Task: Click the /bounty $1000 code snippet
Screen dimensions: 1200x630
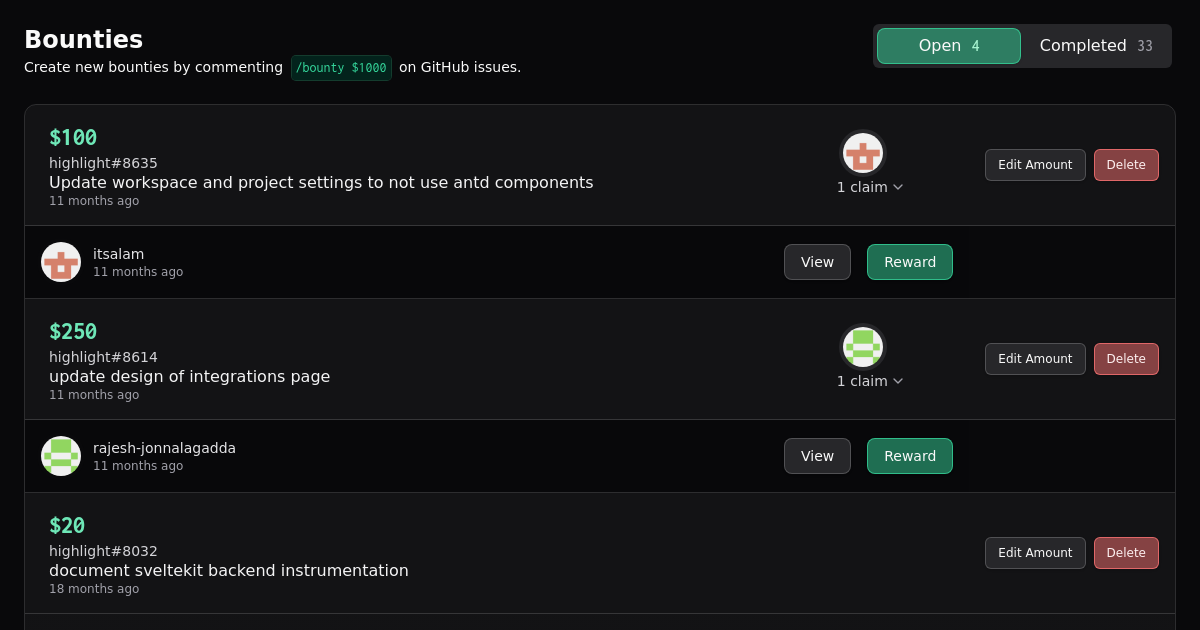Action: click(x=341, y=68)
